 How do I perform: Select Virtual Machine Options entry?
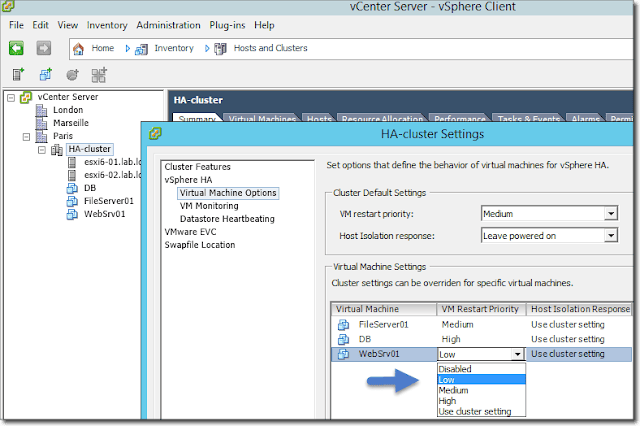point(228,193)
